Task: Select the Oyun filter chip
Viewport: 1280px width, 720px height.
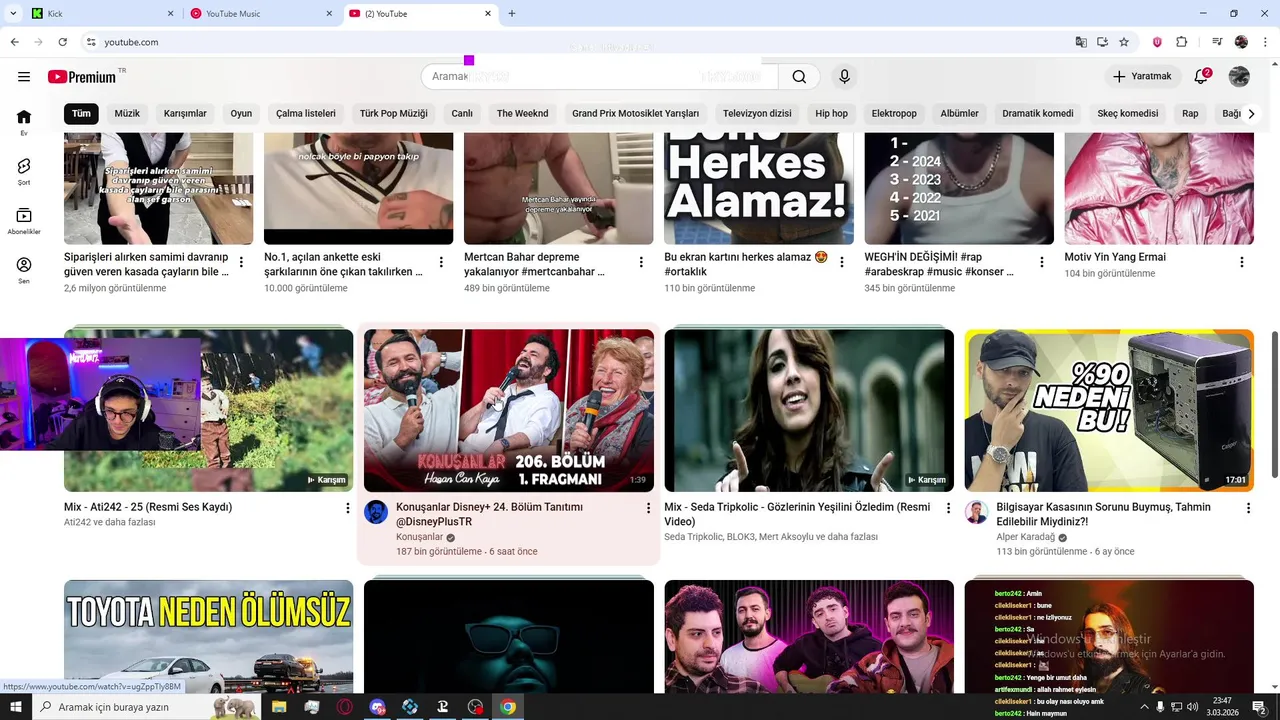Action: click(x=241, y=113)
